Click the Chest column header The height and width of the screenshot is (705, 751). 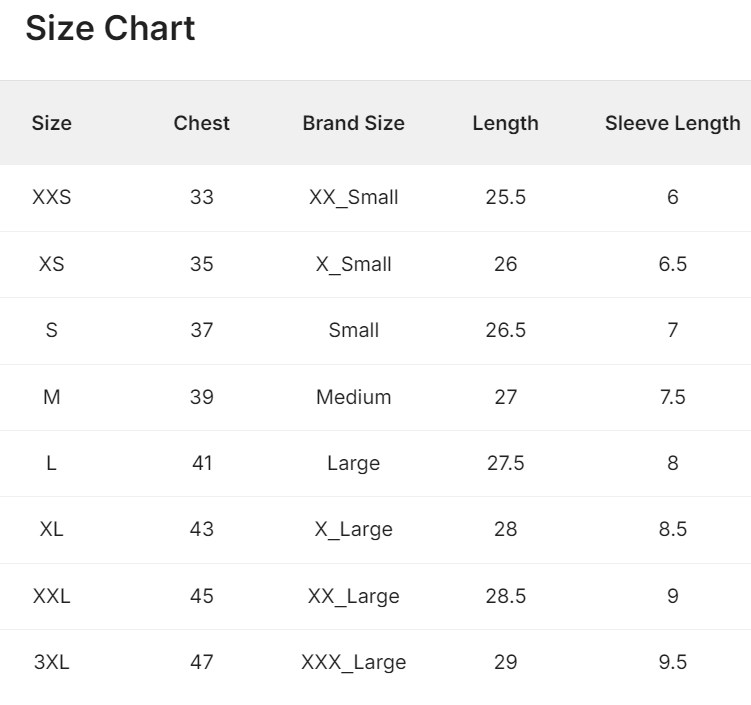click(x=201, y=123)
